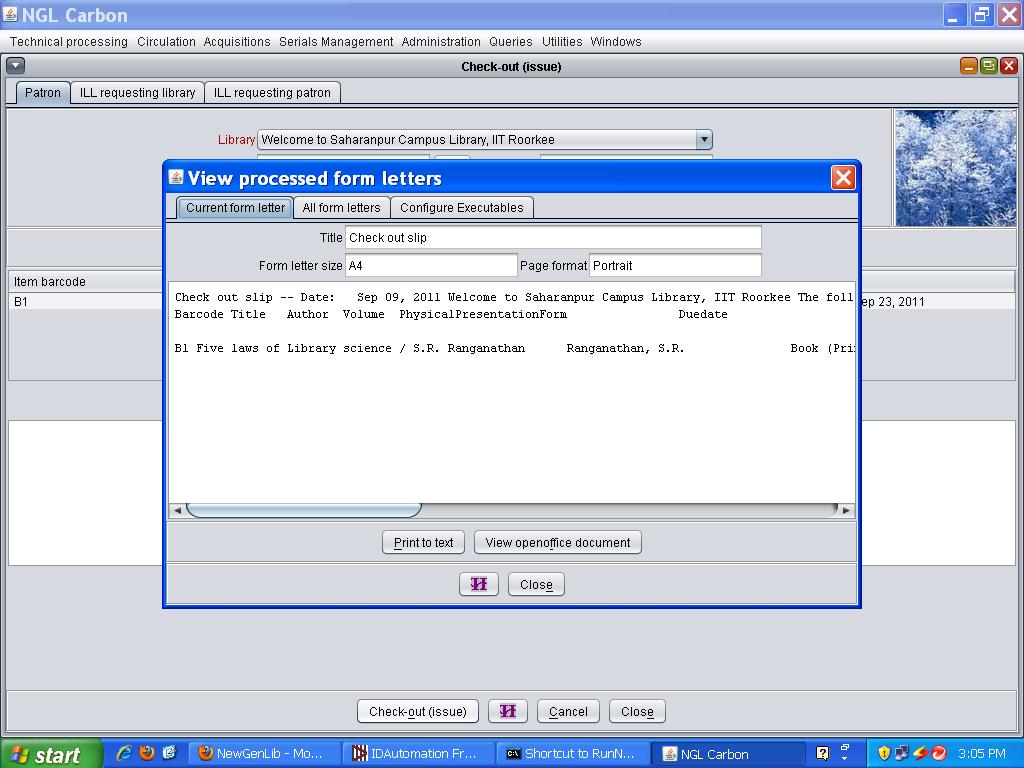Click the Title input field
This screenshot has width=1024, height=768.
[552, 238]
